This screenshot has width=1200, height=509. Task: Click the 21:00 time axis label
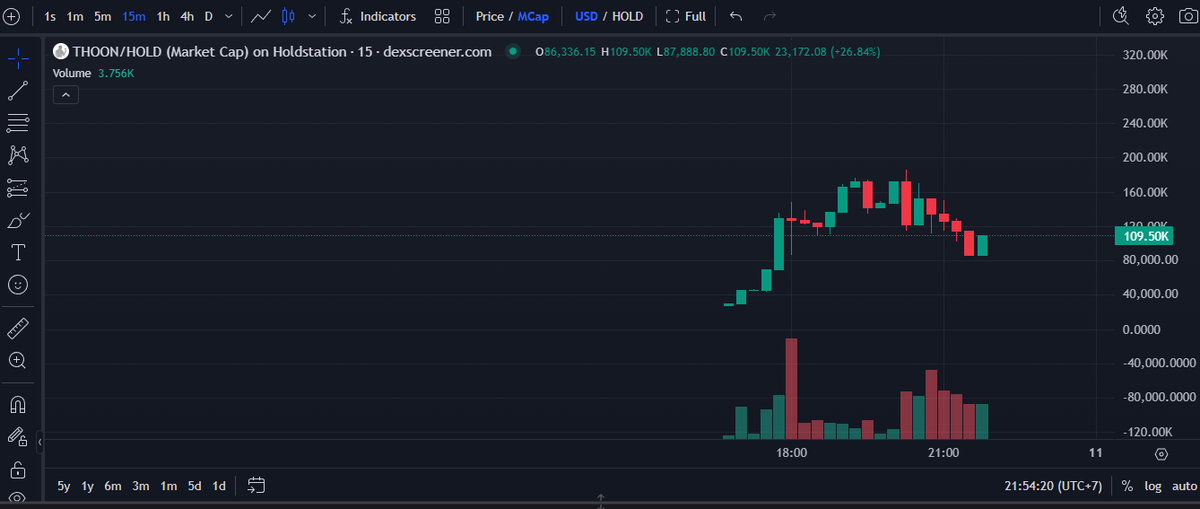[x=943, y=453]
